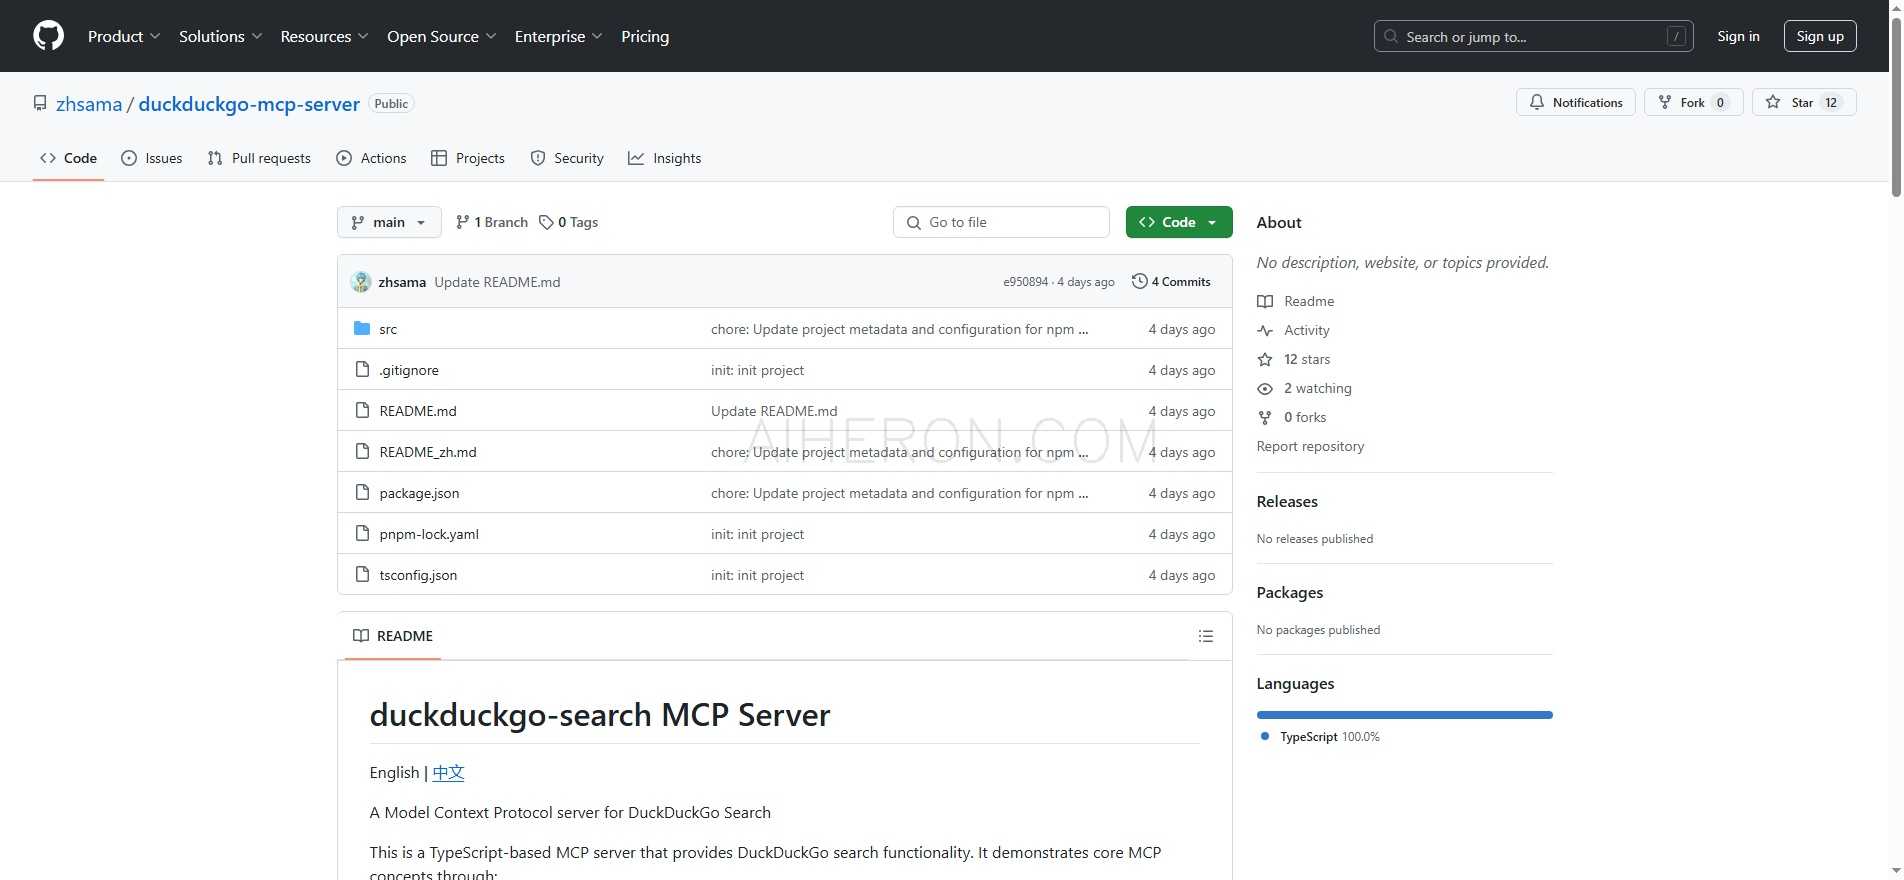
Task: Expand the Open Source menu
Action: pos(441,36)
